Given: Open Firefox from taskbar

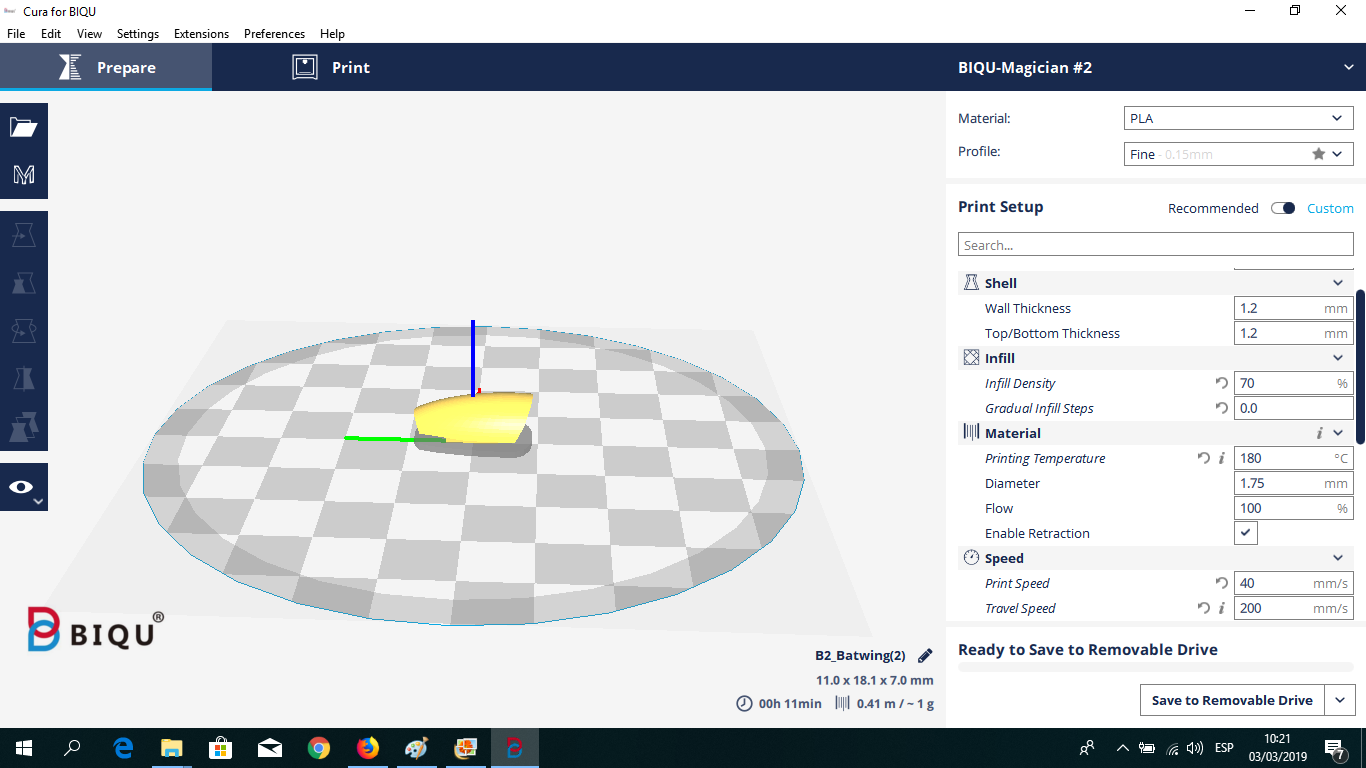Looking at the screenshot, I should (x=368, y=747).
